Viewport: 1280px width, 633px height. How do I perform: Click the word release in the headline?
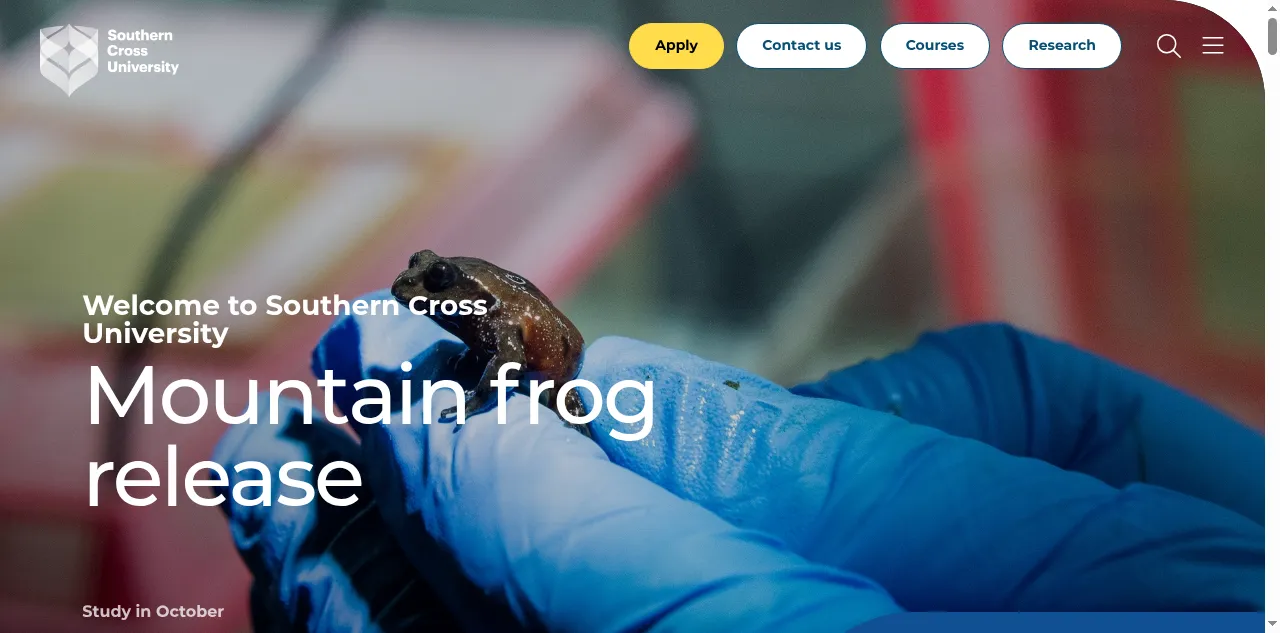click(223, 478)
